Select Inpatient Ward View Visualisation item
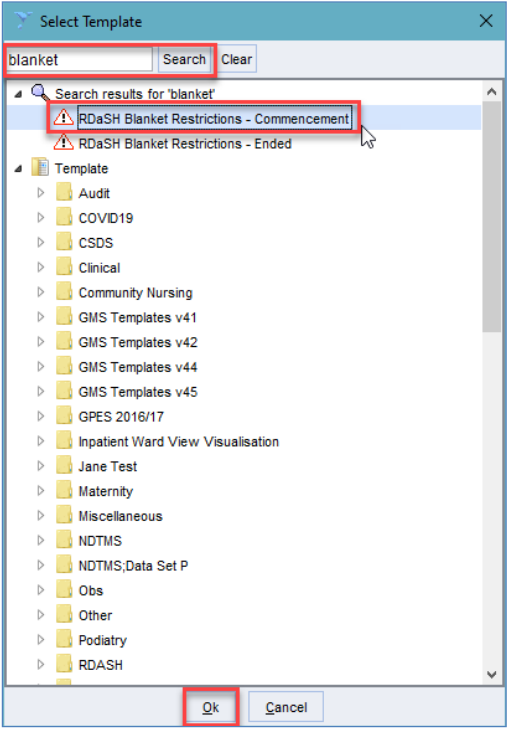The width and height of the screenshot is (509, 729). [x=178, y=441]
